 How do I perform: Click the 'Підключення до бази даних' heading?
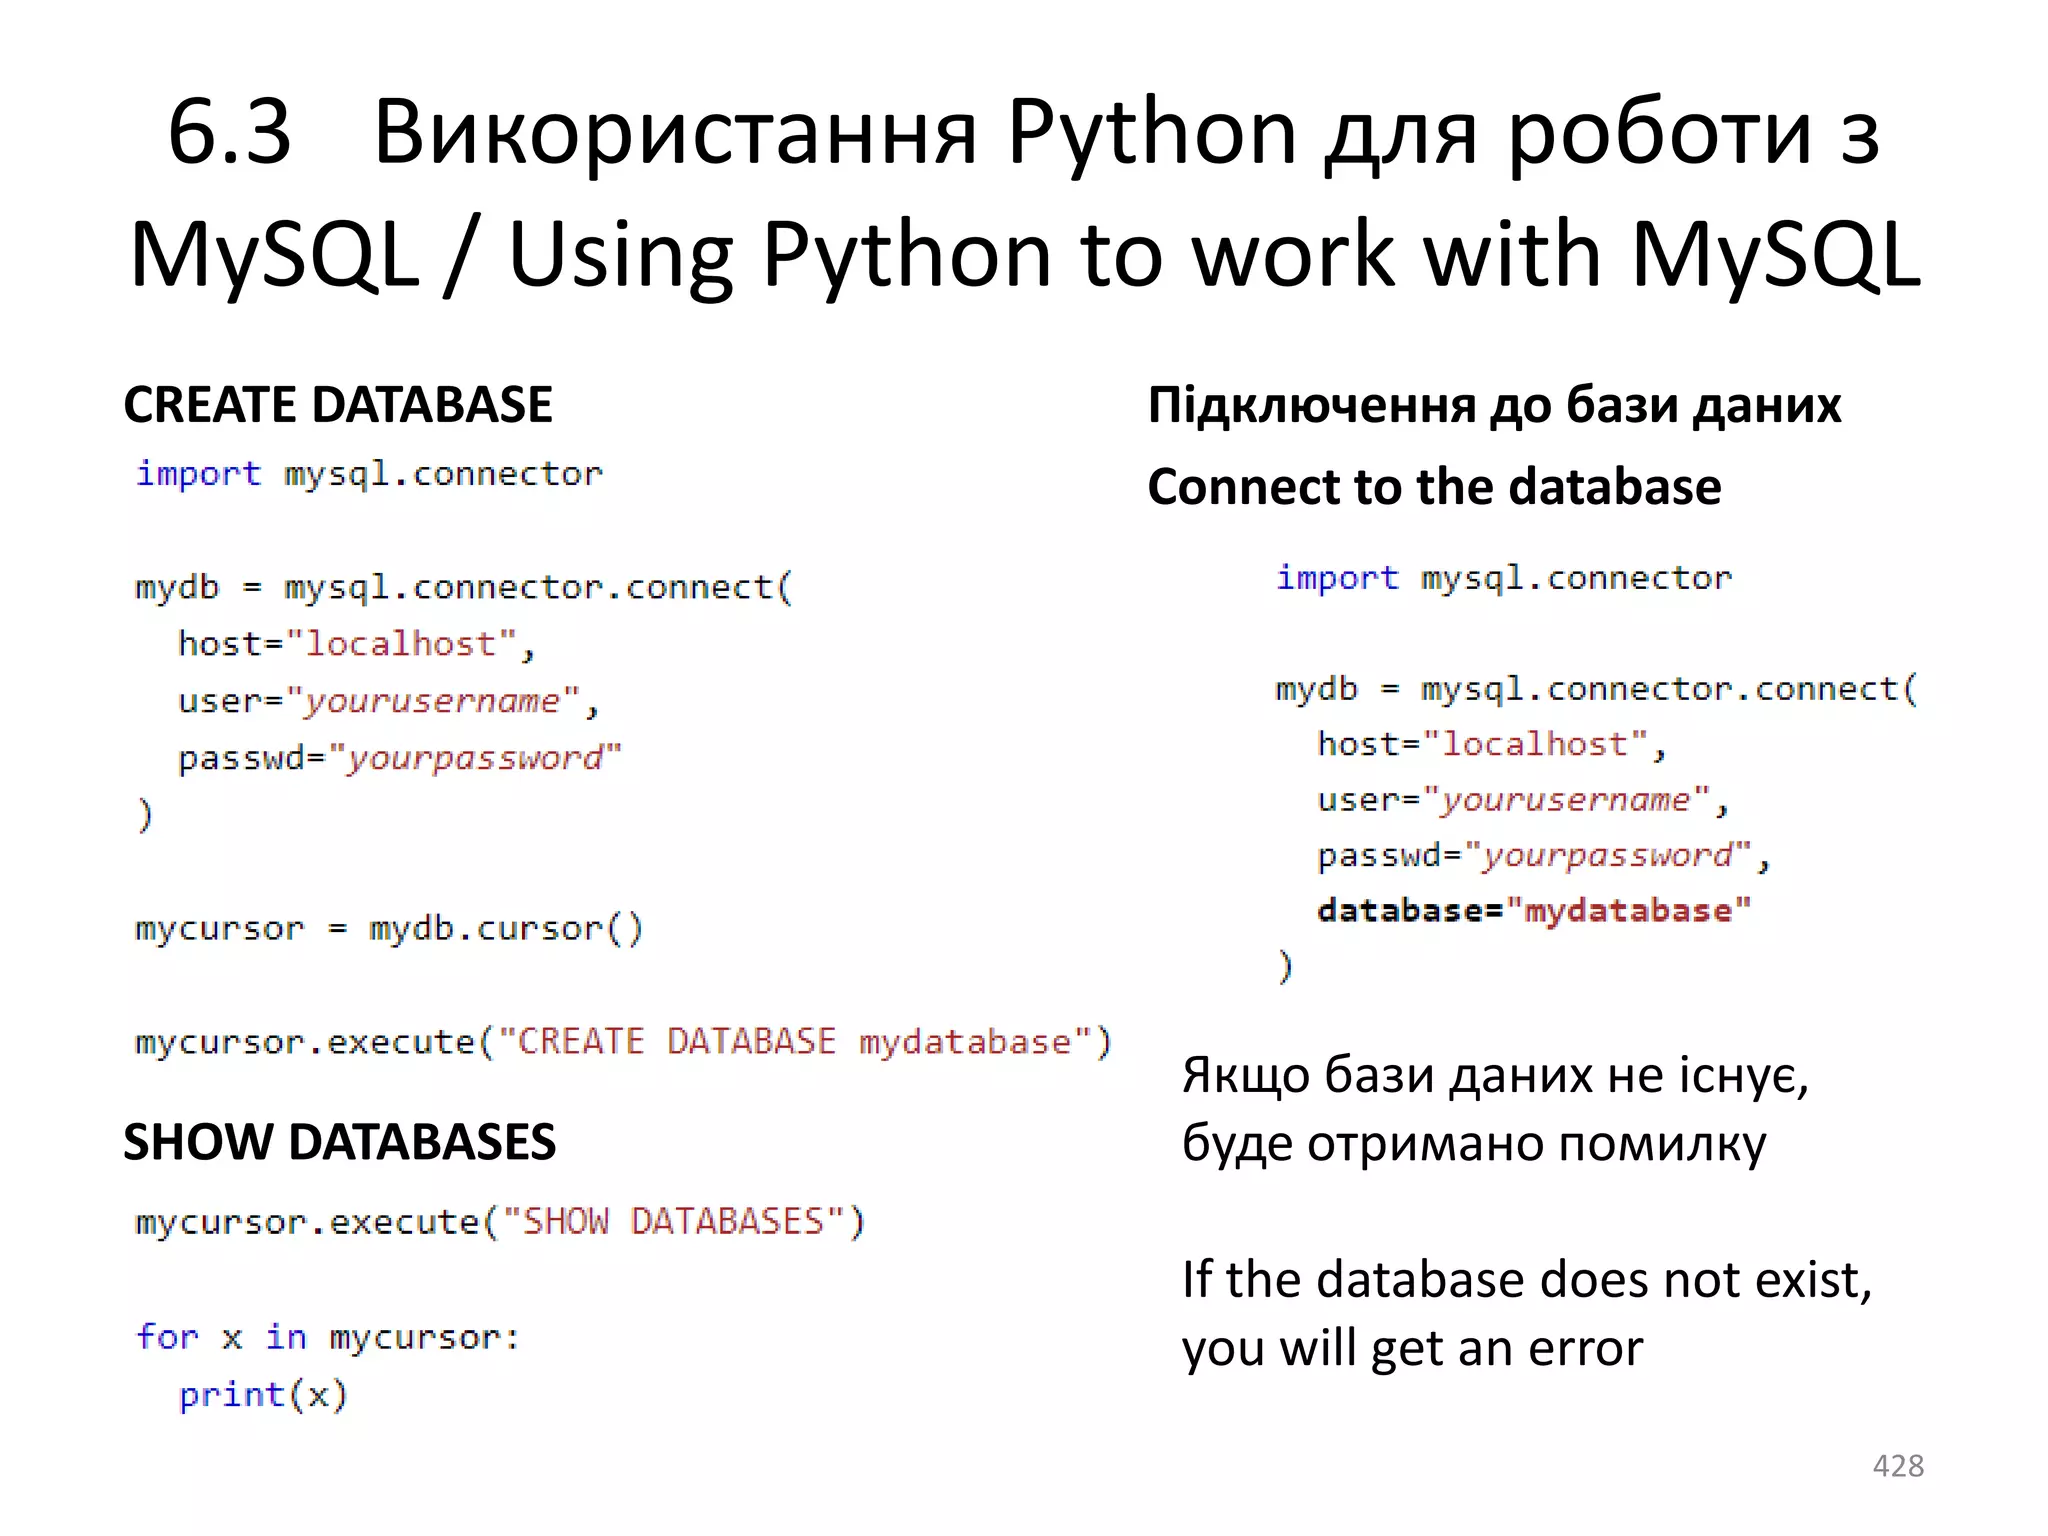[1494, 406]
